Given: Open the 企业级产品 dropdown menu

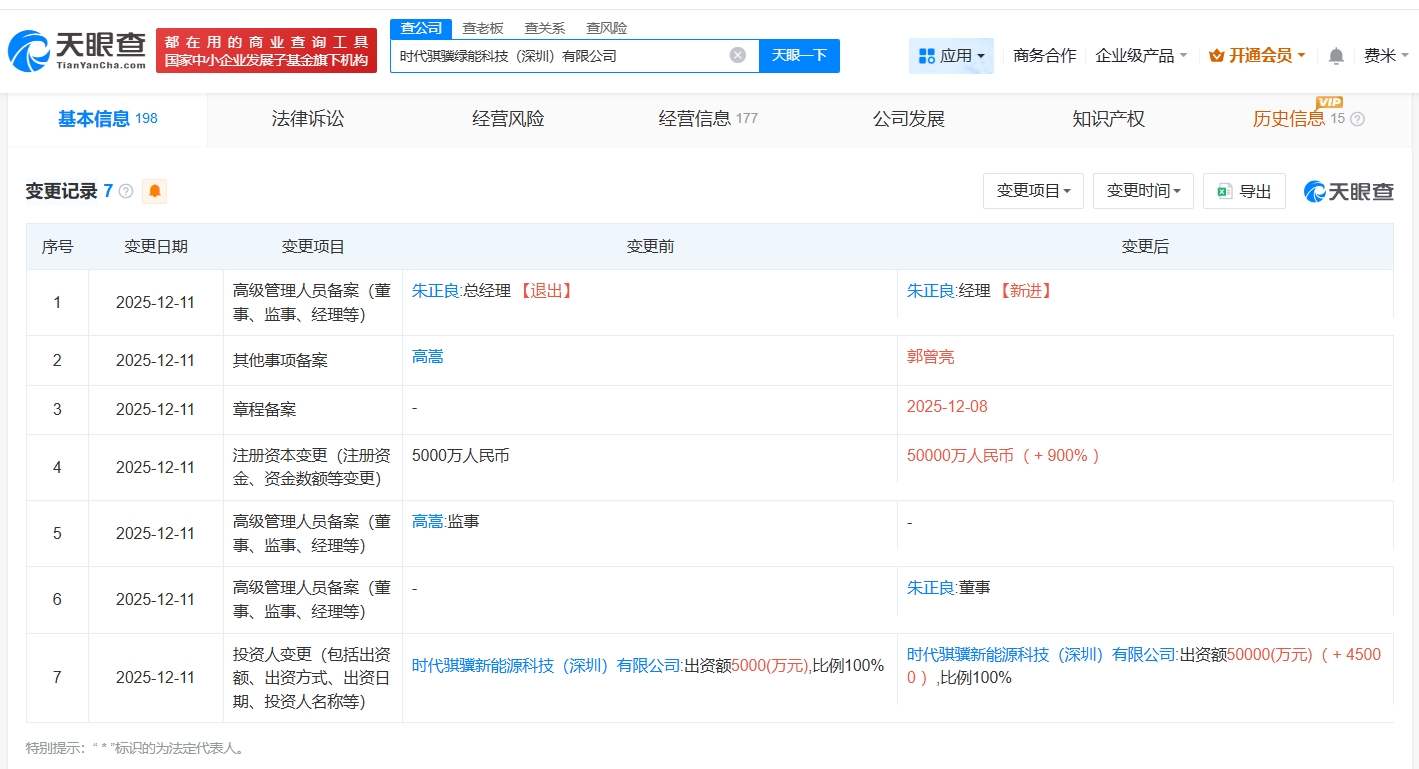Looking at the screenshot, I should point(1141,56).
